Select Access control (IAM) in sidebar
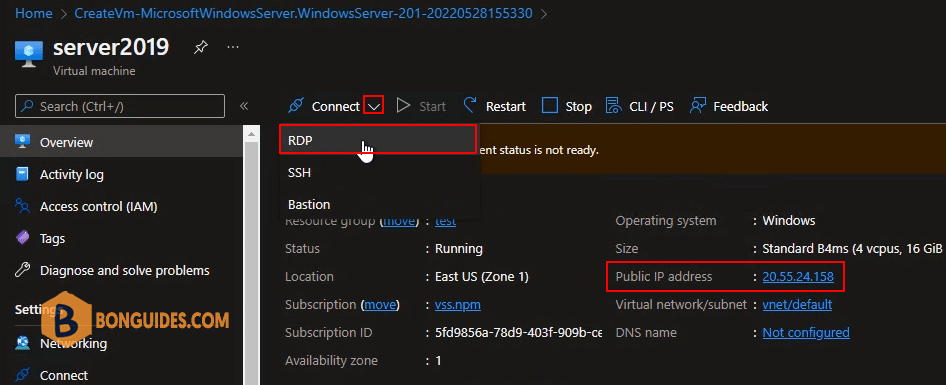Image resolution: width=946 pixels, height=385 pixels. tap(98, 206)
